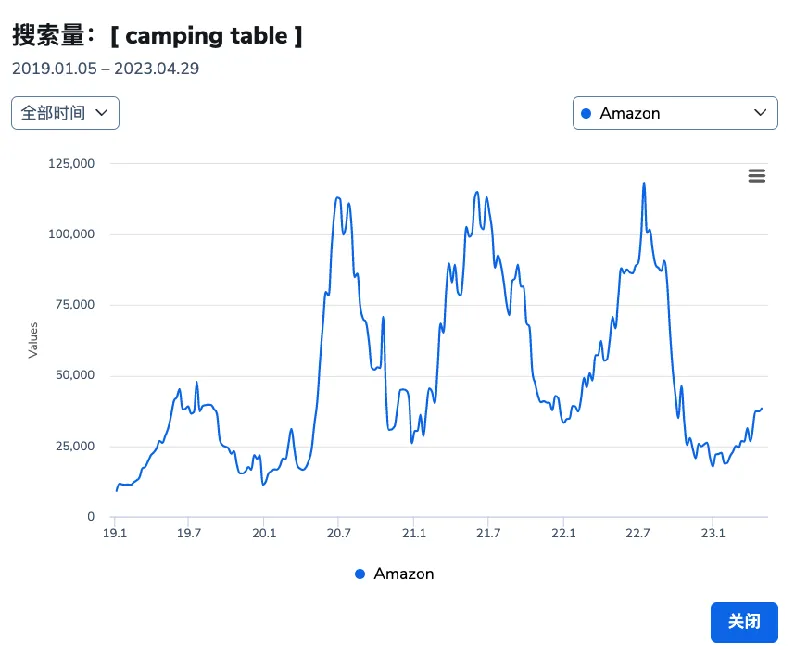The height and width of the screenshot is (657, 796).
Task: Click the 19.7 x-axis label
Action: coord(189,533)
